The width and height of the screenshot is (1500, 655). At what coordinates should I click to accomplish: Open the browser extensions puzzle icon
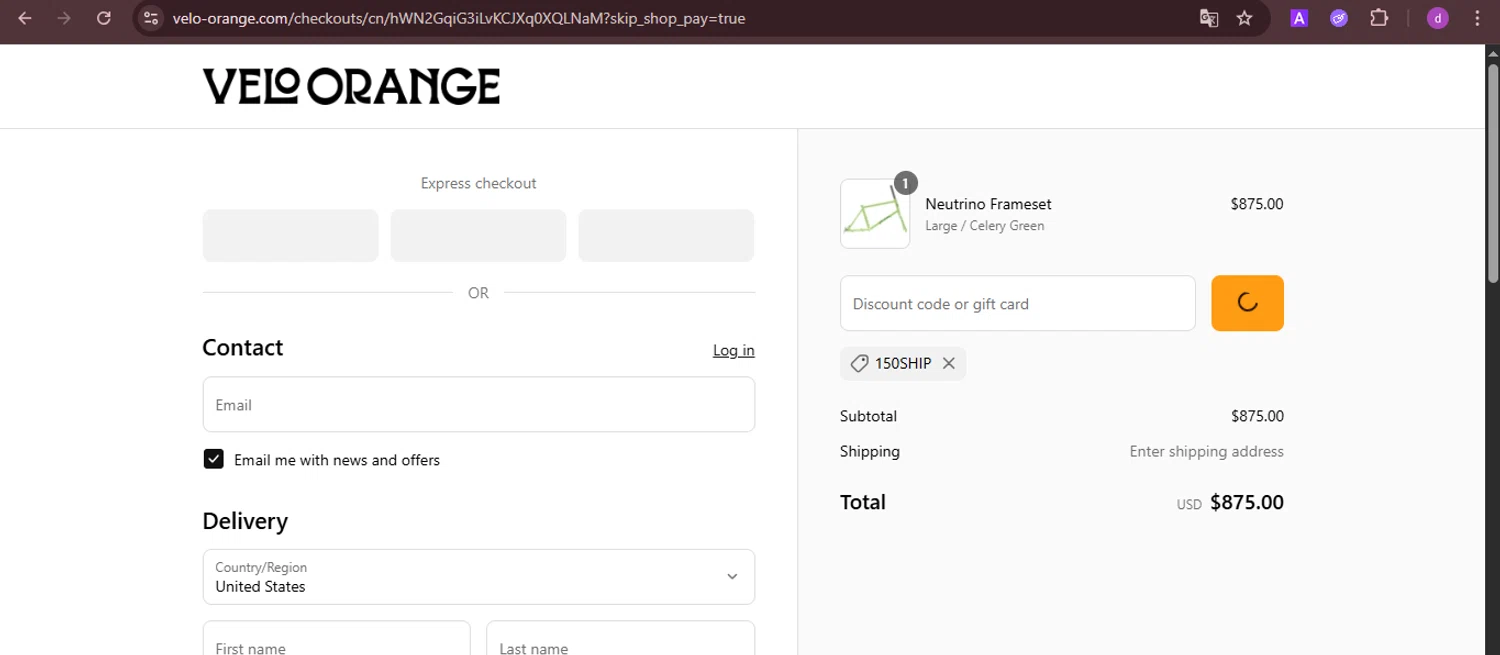click(1379, 18)
